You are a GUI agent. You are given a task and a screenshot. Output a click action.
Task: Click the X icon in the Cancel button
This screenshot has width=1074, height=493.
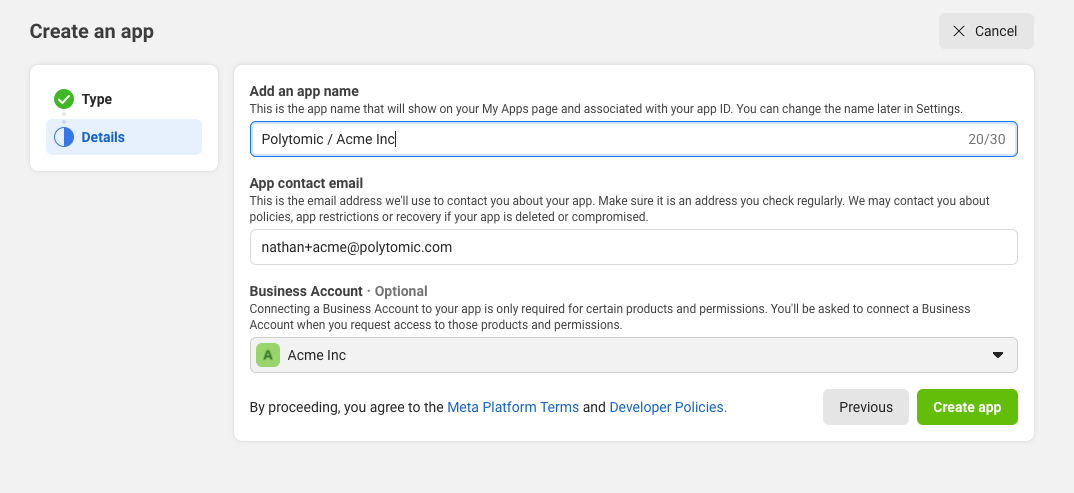[959, 31]
